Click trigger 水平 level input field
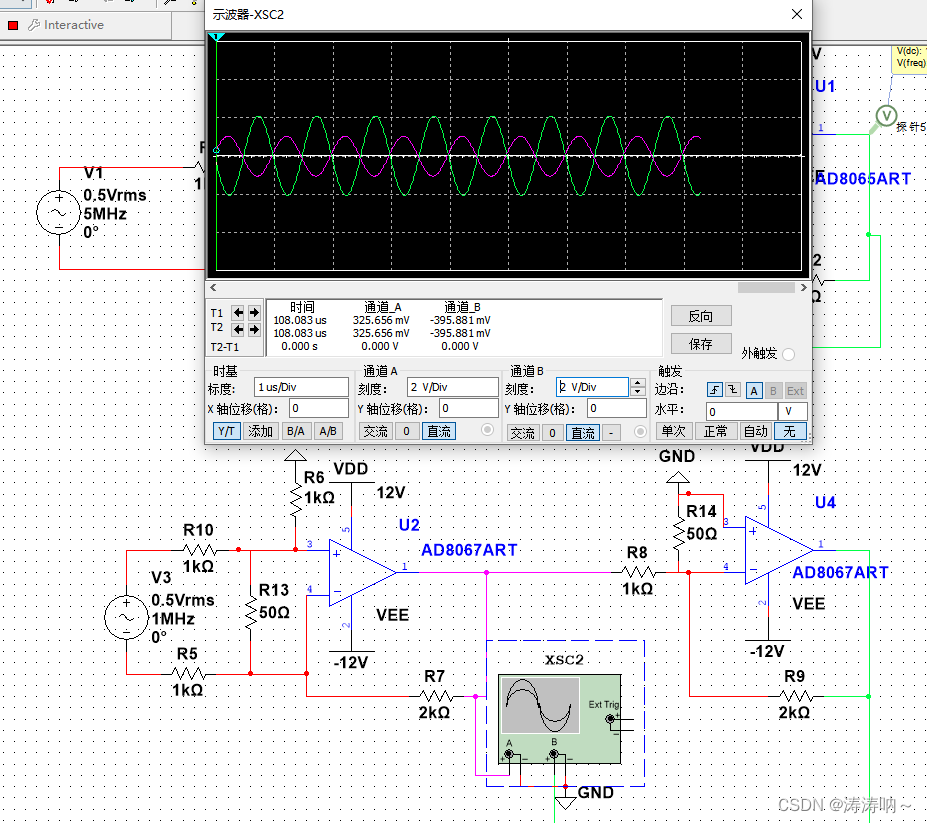 (x=741, y=411)
